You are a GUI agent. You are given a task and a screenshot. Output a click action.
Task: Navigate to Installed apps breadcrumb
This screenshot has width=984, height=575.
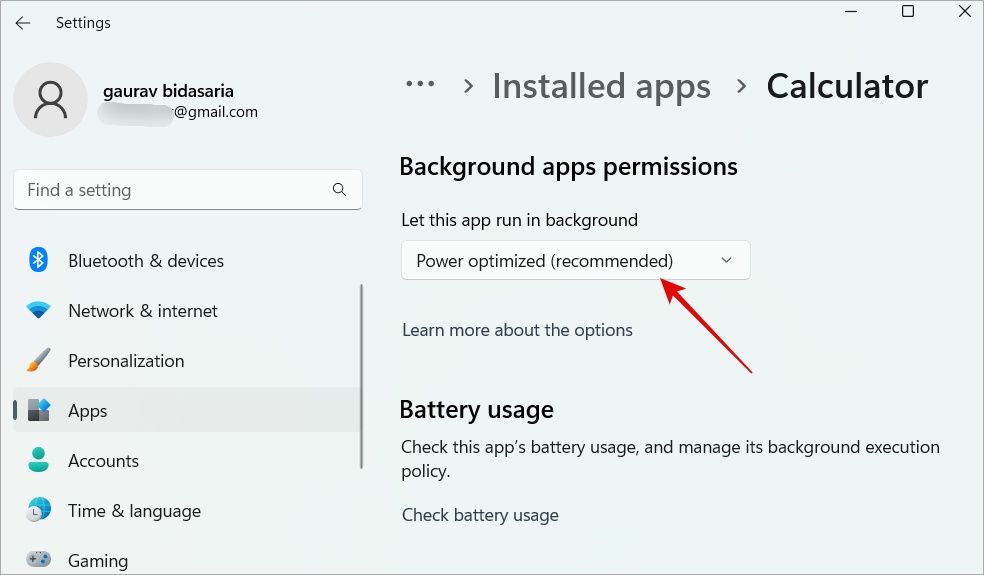coord(601,86)
